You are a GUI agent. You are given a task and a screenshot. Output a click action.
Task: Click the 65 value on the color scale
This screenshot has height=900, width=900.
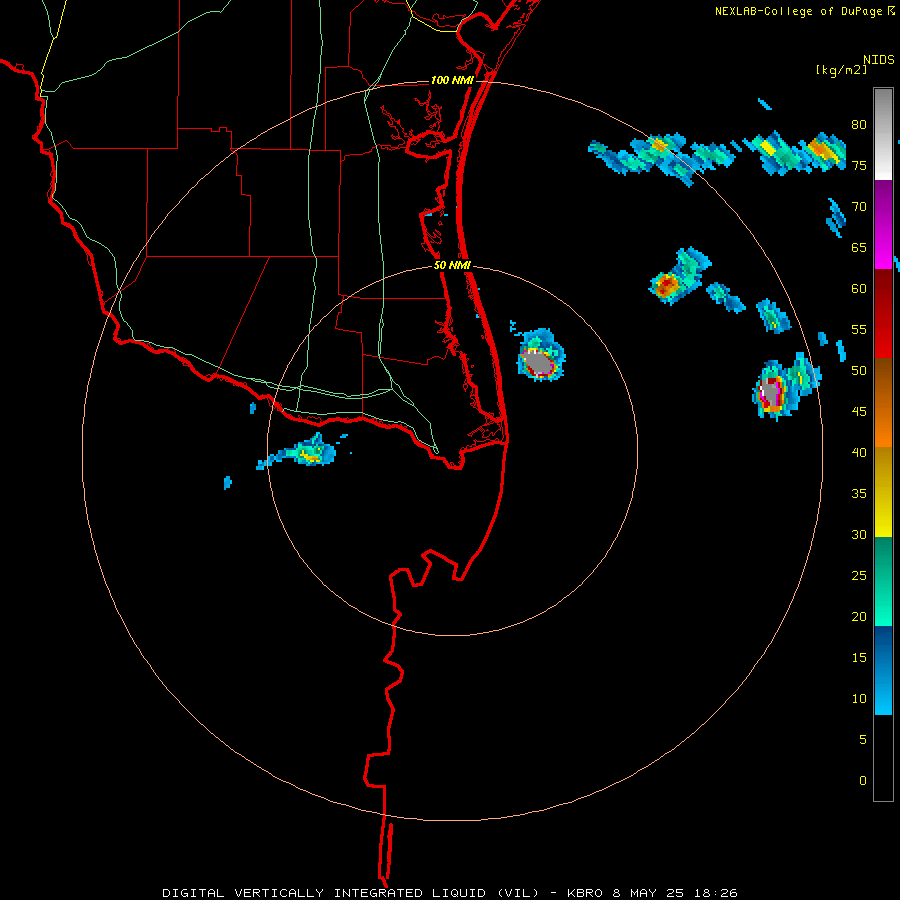859,247
